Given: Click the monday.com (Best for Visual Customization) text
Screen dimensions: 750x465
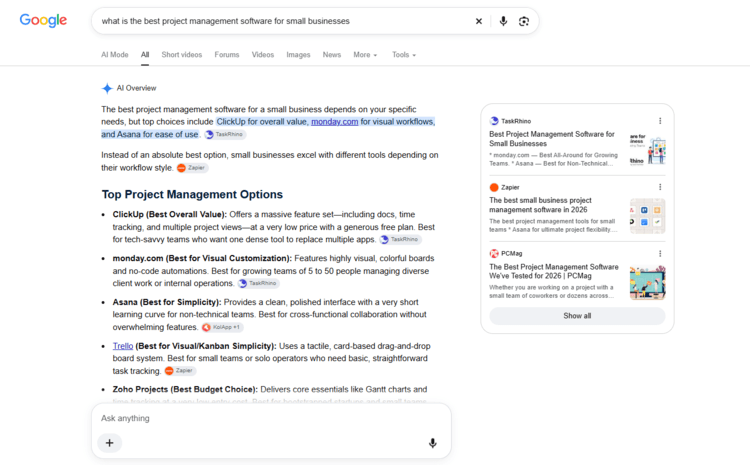Looking at the screenshot, I should tap(202, 258).
